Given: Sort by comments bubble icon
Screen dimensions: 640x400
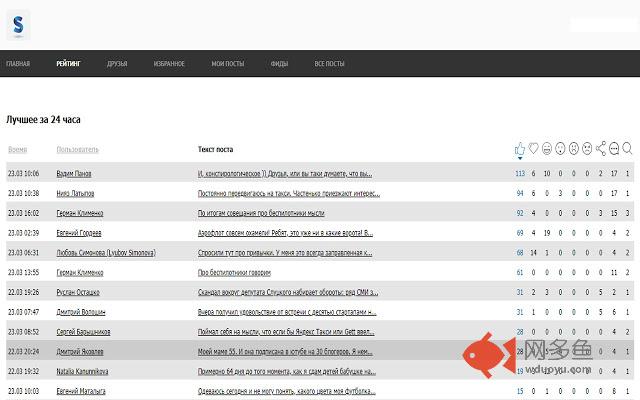Looking at the screenshot, I should click(x=614, y=149).
